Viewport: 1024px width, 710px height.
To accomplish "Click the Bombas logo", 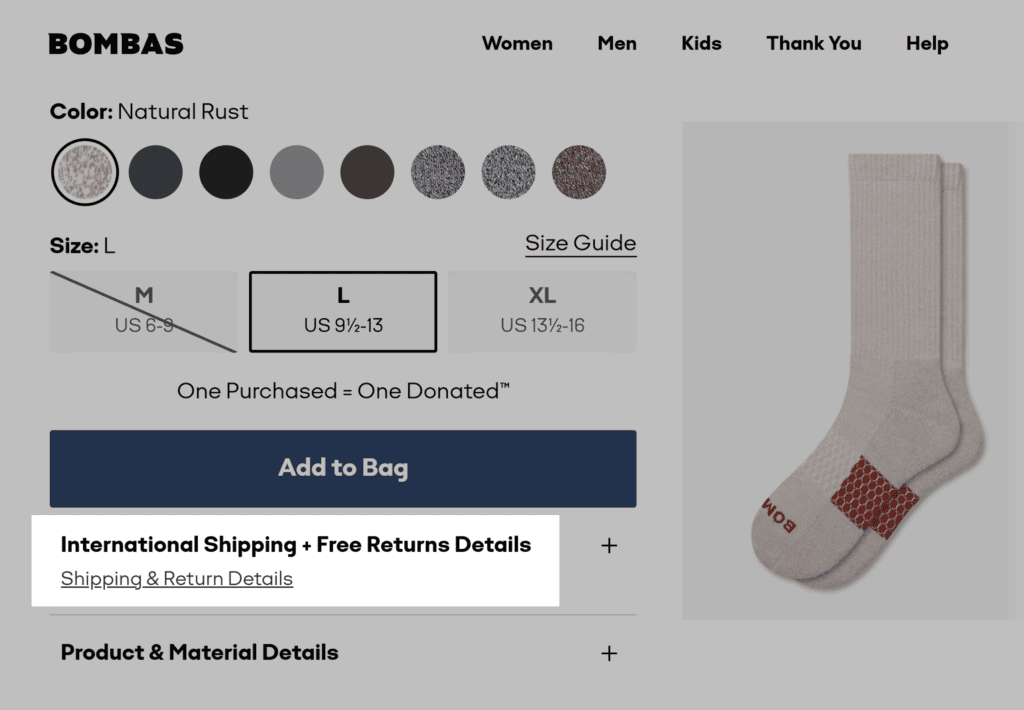I will click(114, 42).
